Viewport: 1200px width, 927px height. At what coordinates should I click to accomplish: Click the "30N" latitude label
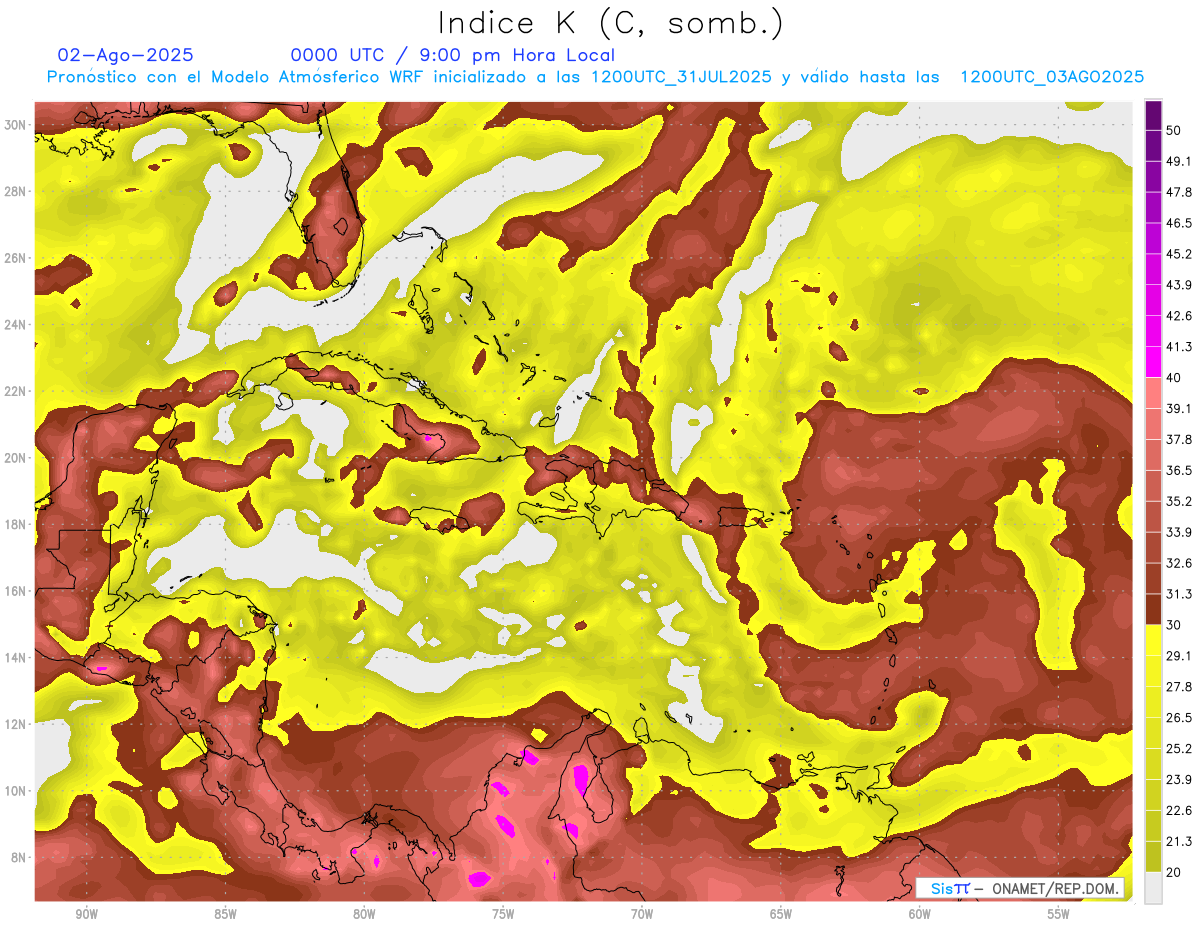click(x=17, y=125)
